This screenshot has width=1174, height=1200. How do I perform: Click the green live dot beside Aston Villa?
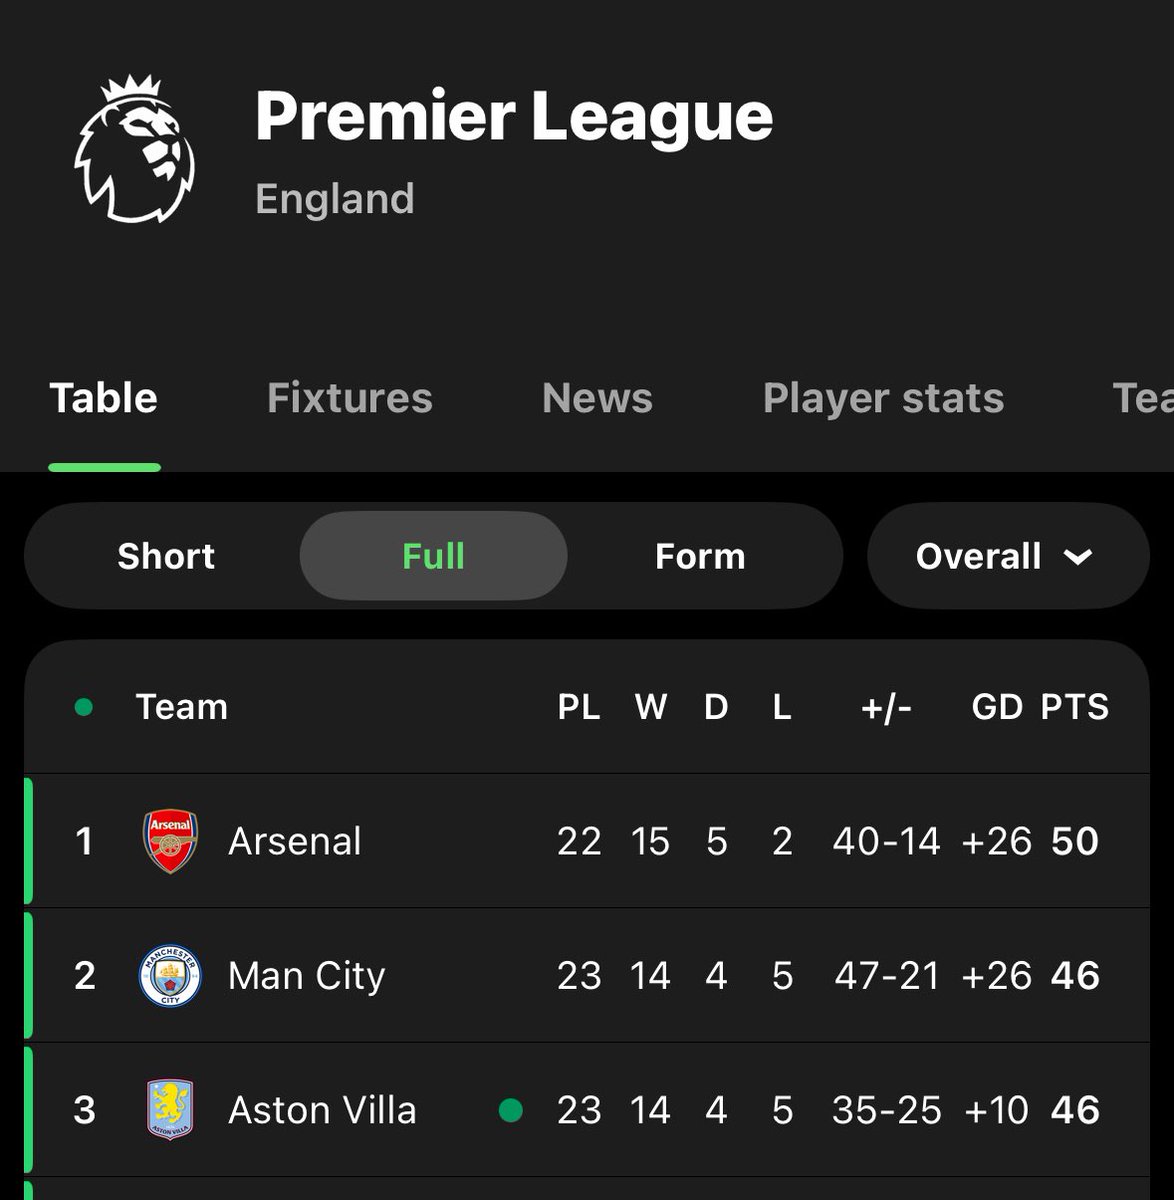[511, 1110]
